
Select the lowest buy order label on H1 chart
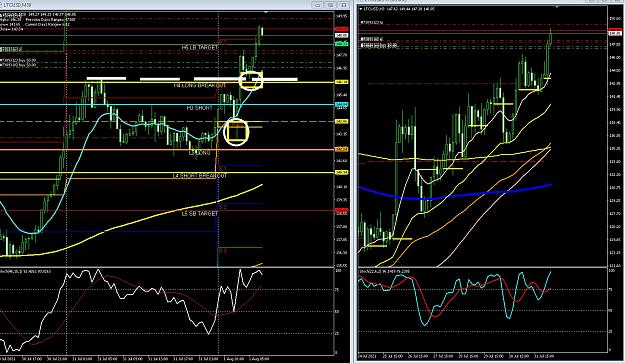coord(379,46)
